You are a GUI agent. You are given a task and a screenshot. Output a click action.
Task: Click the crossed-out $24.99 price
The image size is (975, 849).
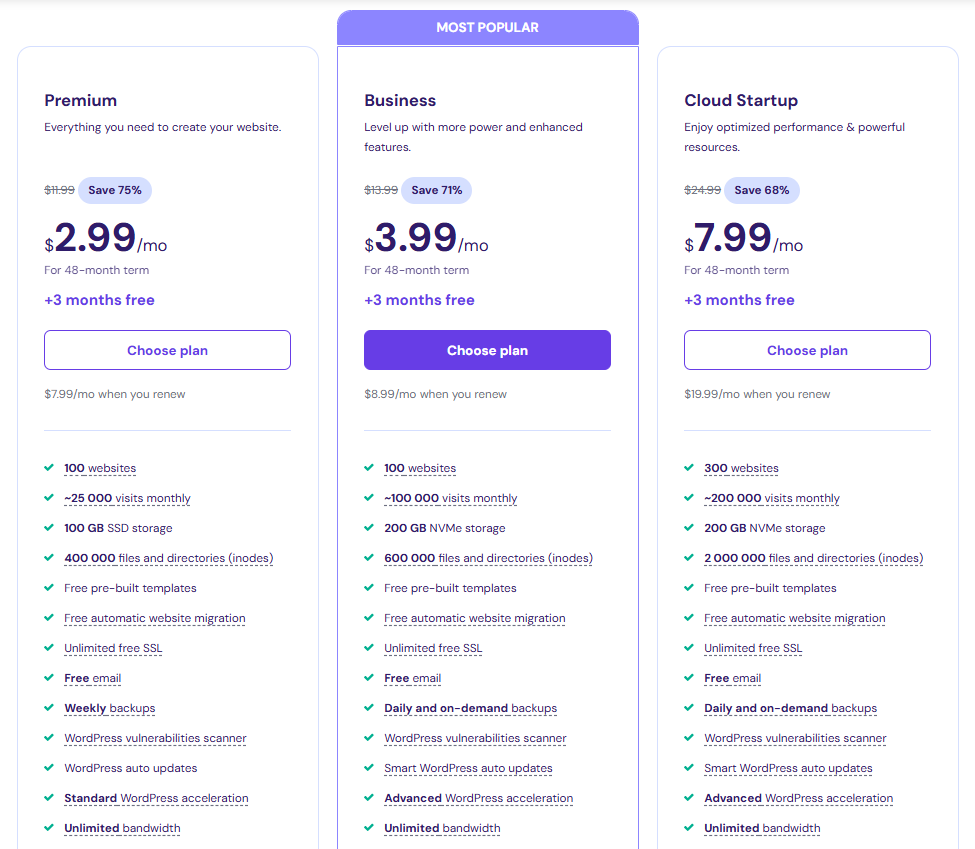[703, 190]
